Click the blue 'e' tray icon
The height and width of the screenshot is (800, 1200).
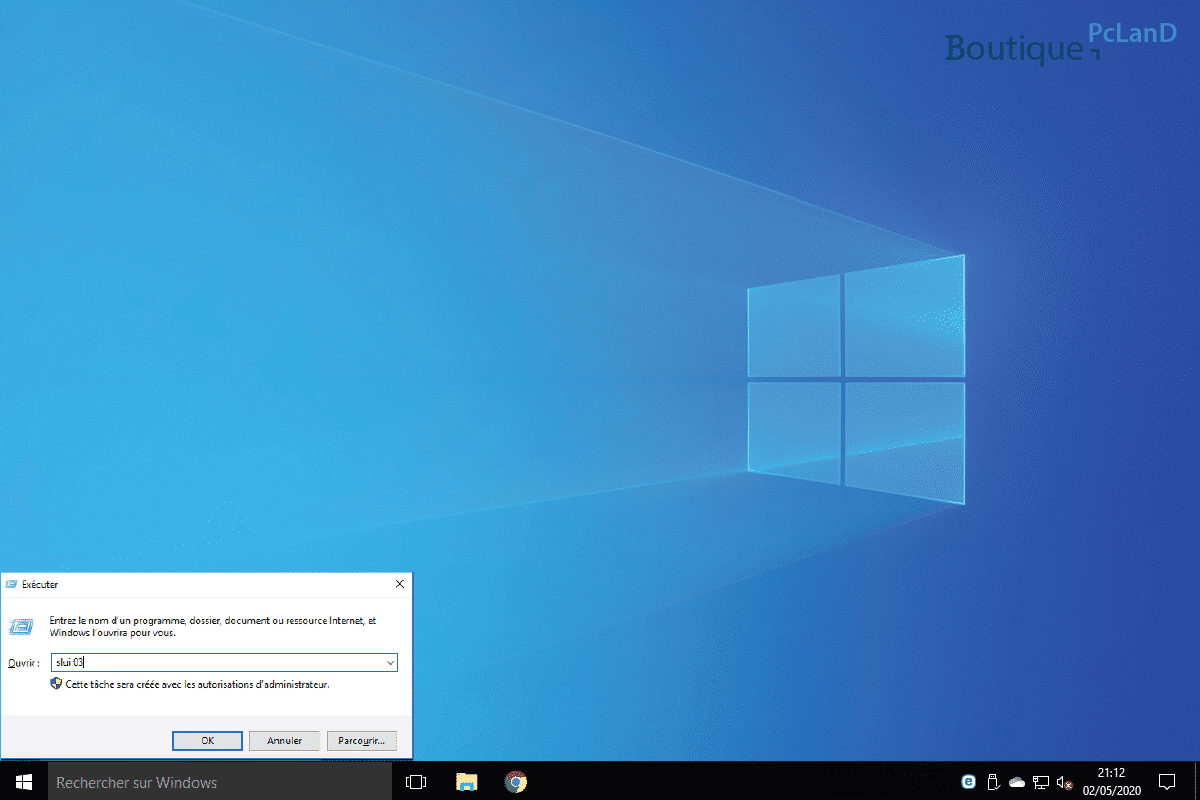(968, 782)
